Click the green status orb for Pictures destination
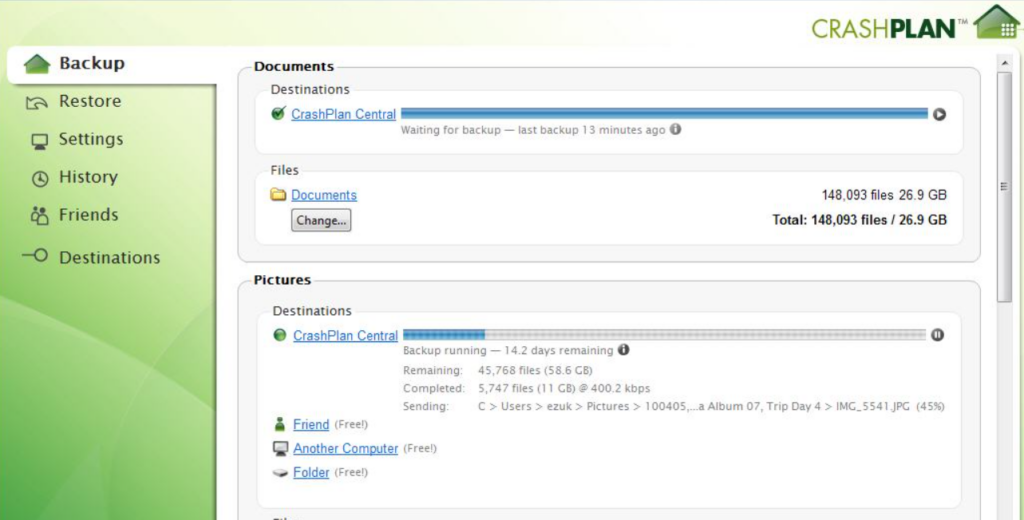The image size is (1024, 520). (x=280, y=335)
